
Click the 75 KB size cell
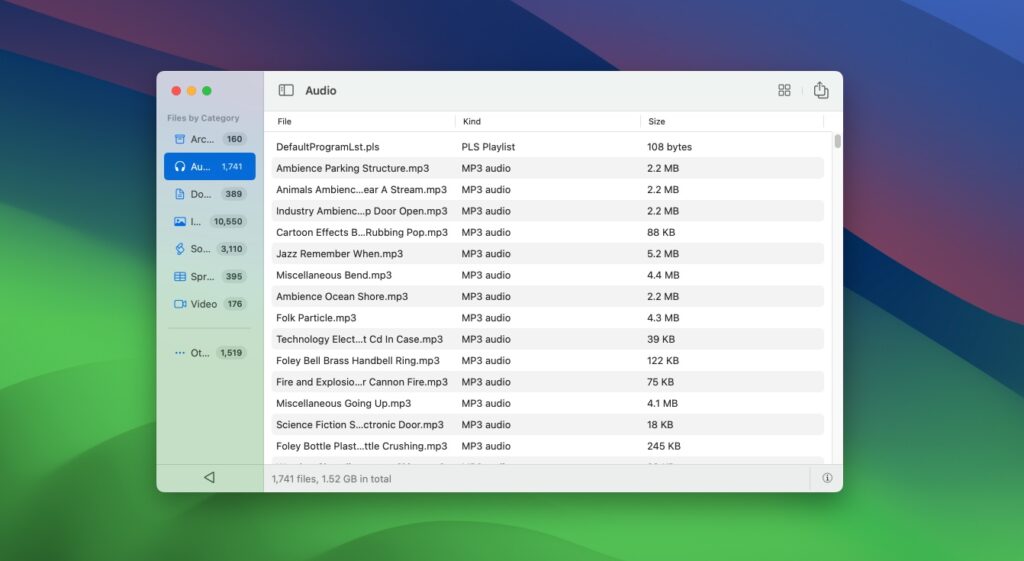[660, 382]
